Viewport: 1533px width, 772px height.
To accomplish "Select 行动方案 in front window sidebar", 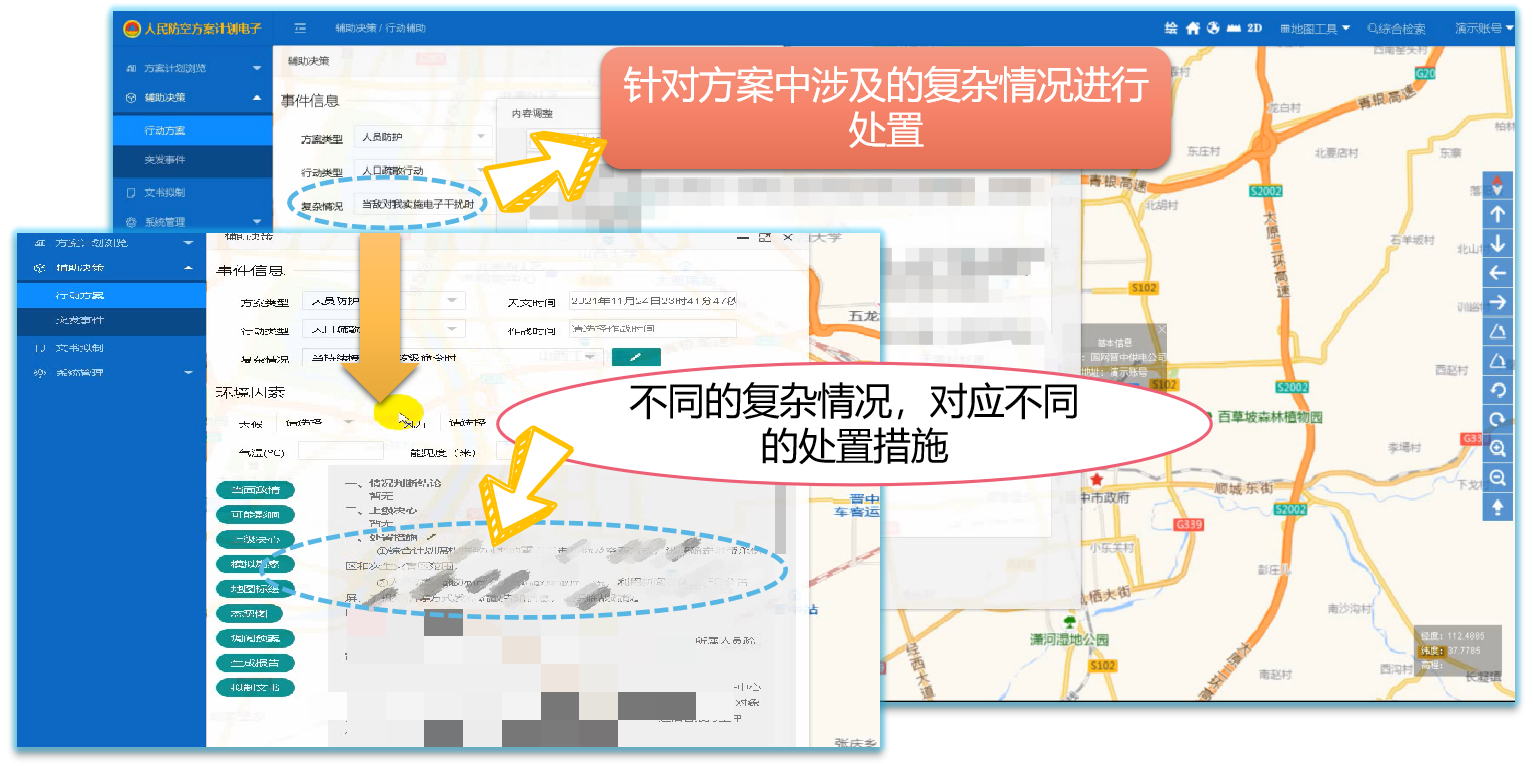I will pos(111,296).
